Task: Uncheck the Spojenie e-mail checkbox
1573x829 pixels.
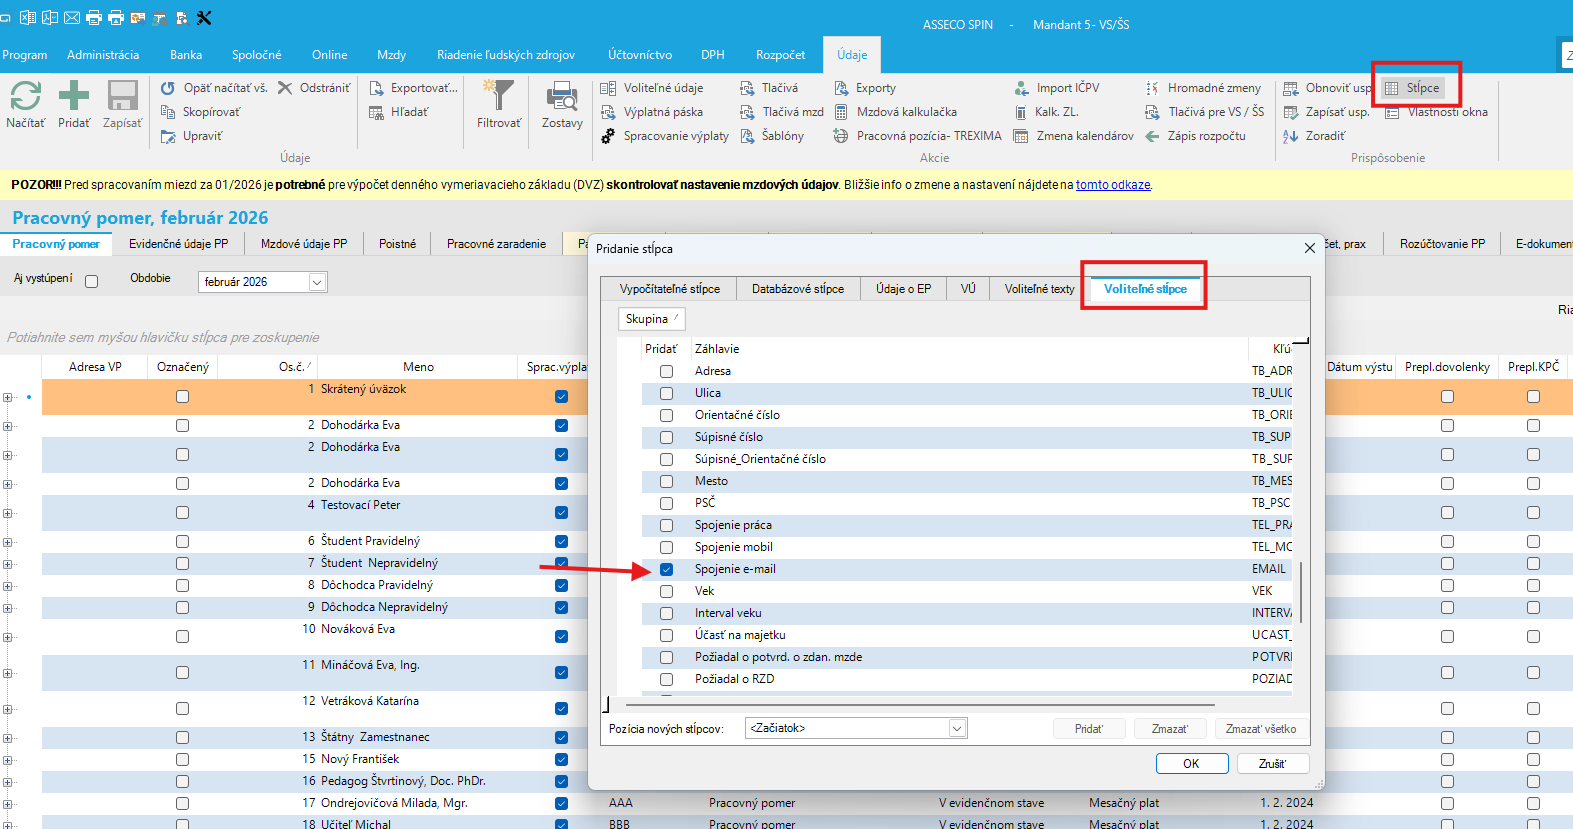Action: click(x=666, y=569)
